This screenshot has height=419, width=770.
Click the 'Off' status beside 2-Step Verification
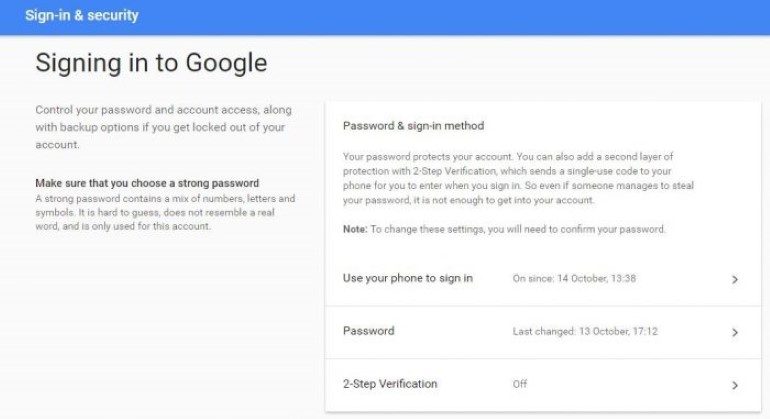click(519, 385)
